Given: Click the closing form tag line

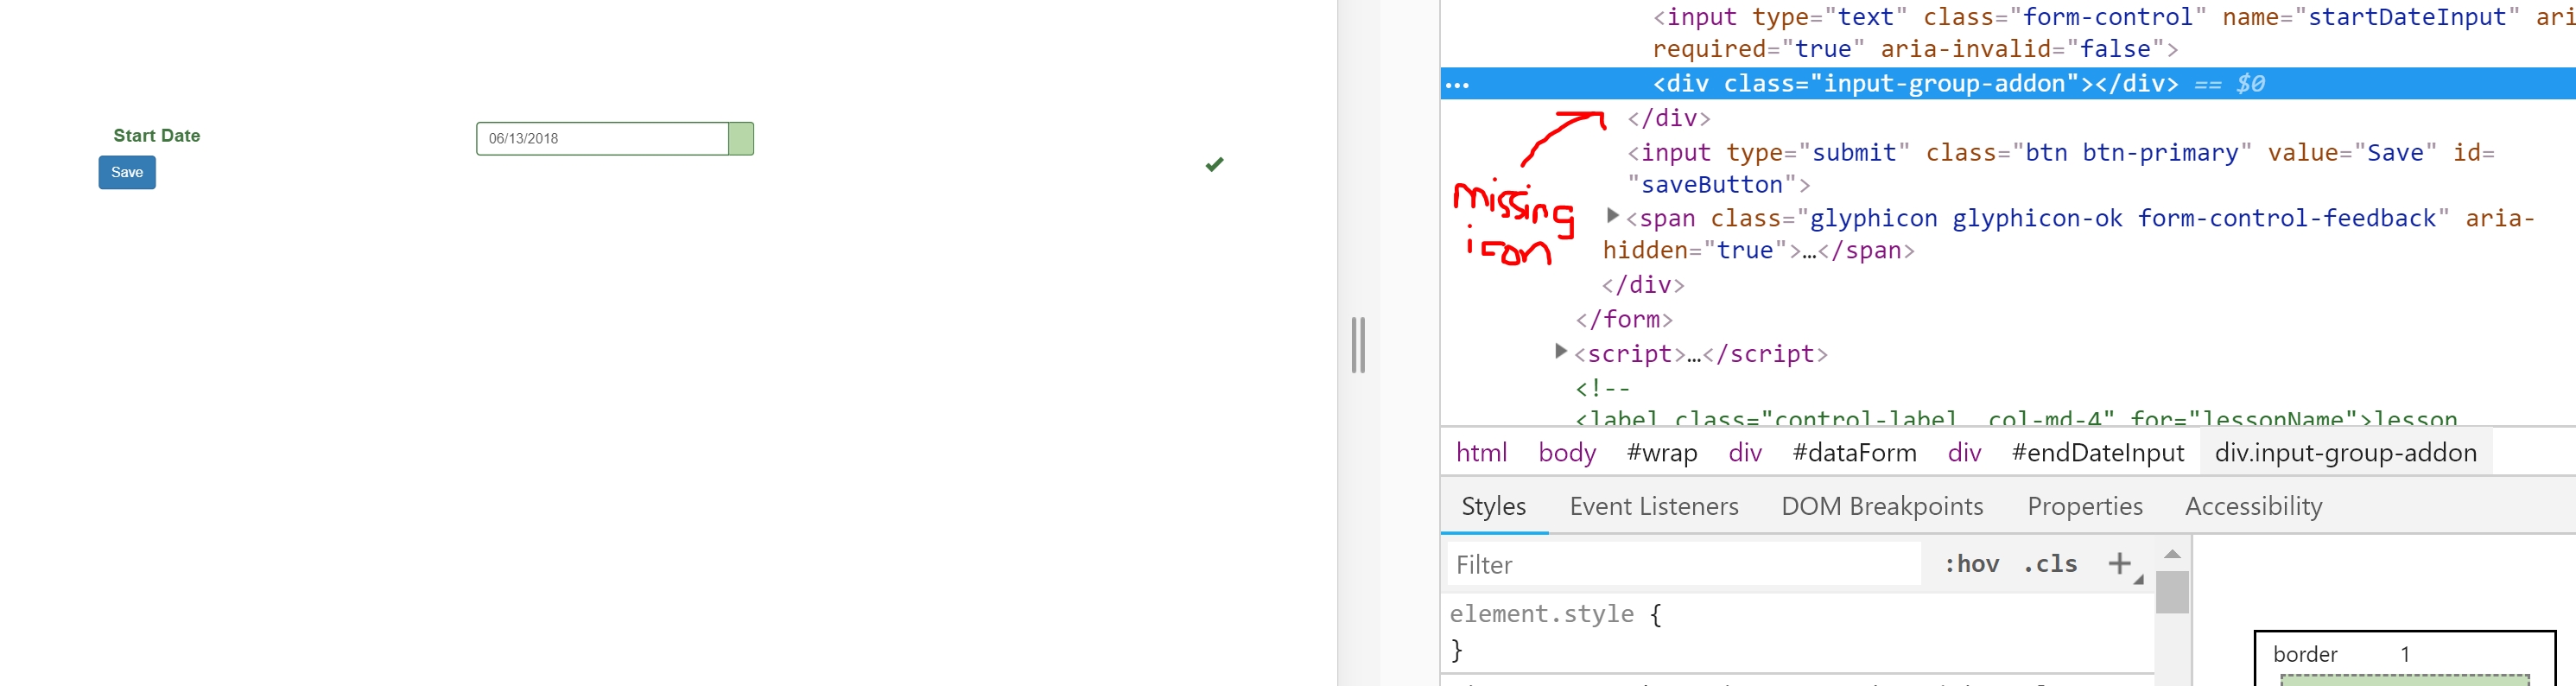Looking at the screenshot, I should [x=1624, y=319].
